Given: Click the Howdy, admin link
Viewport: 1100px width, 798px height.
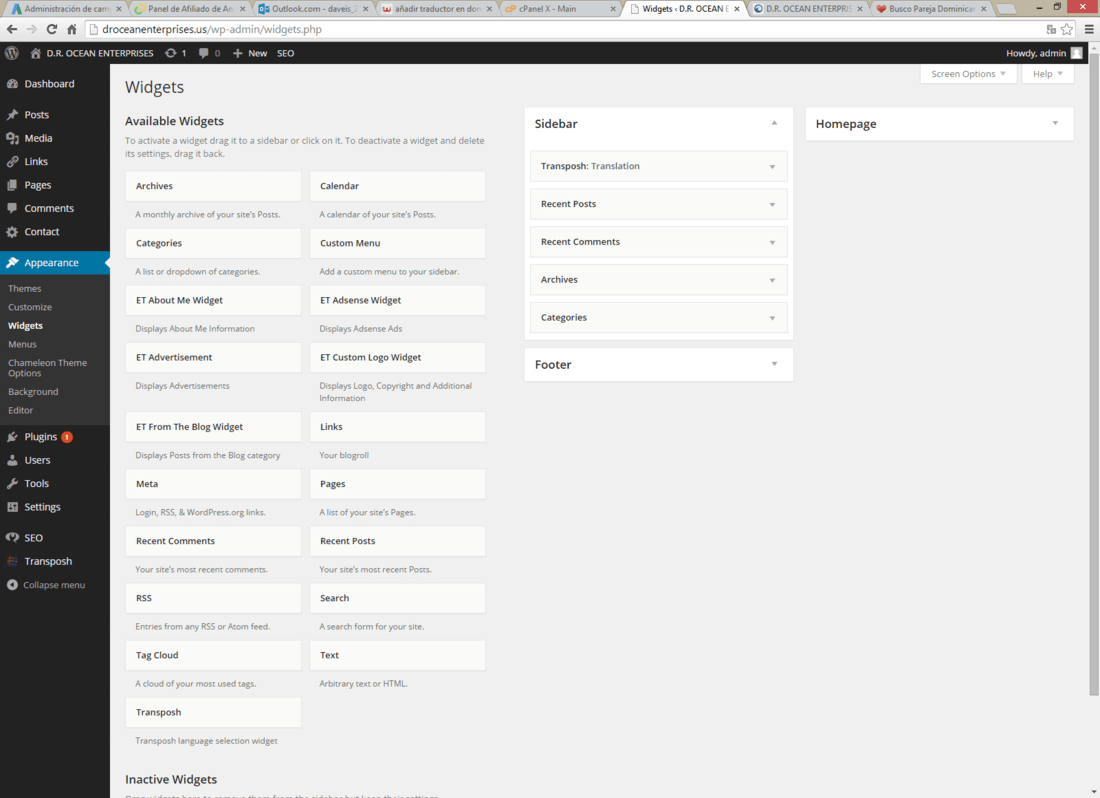Looking at the screenshot, I should click(x=1035, y=53).
